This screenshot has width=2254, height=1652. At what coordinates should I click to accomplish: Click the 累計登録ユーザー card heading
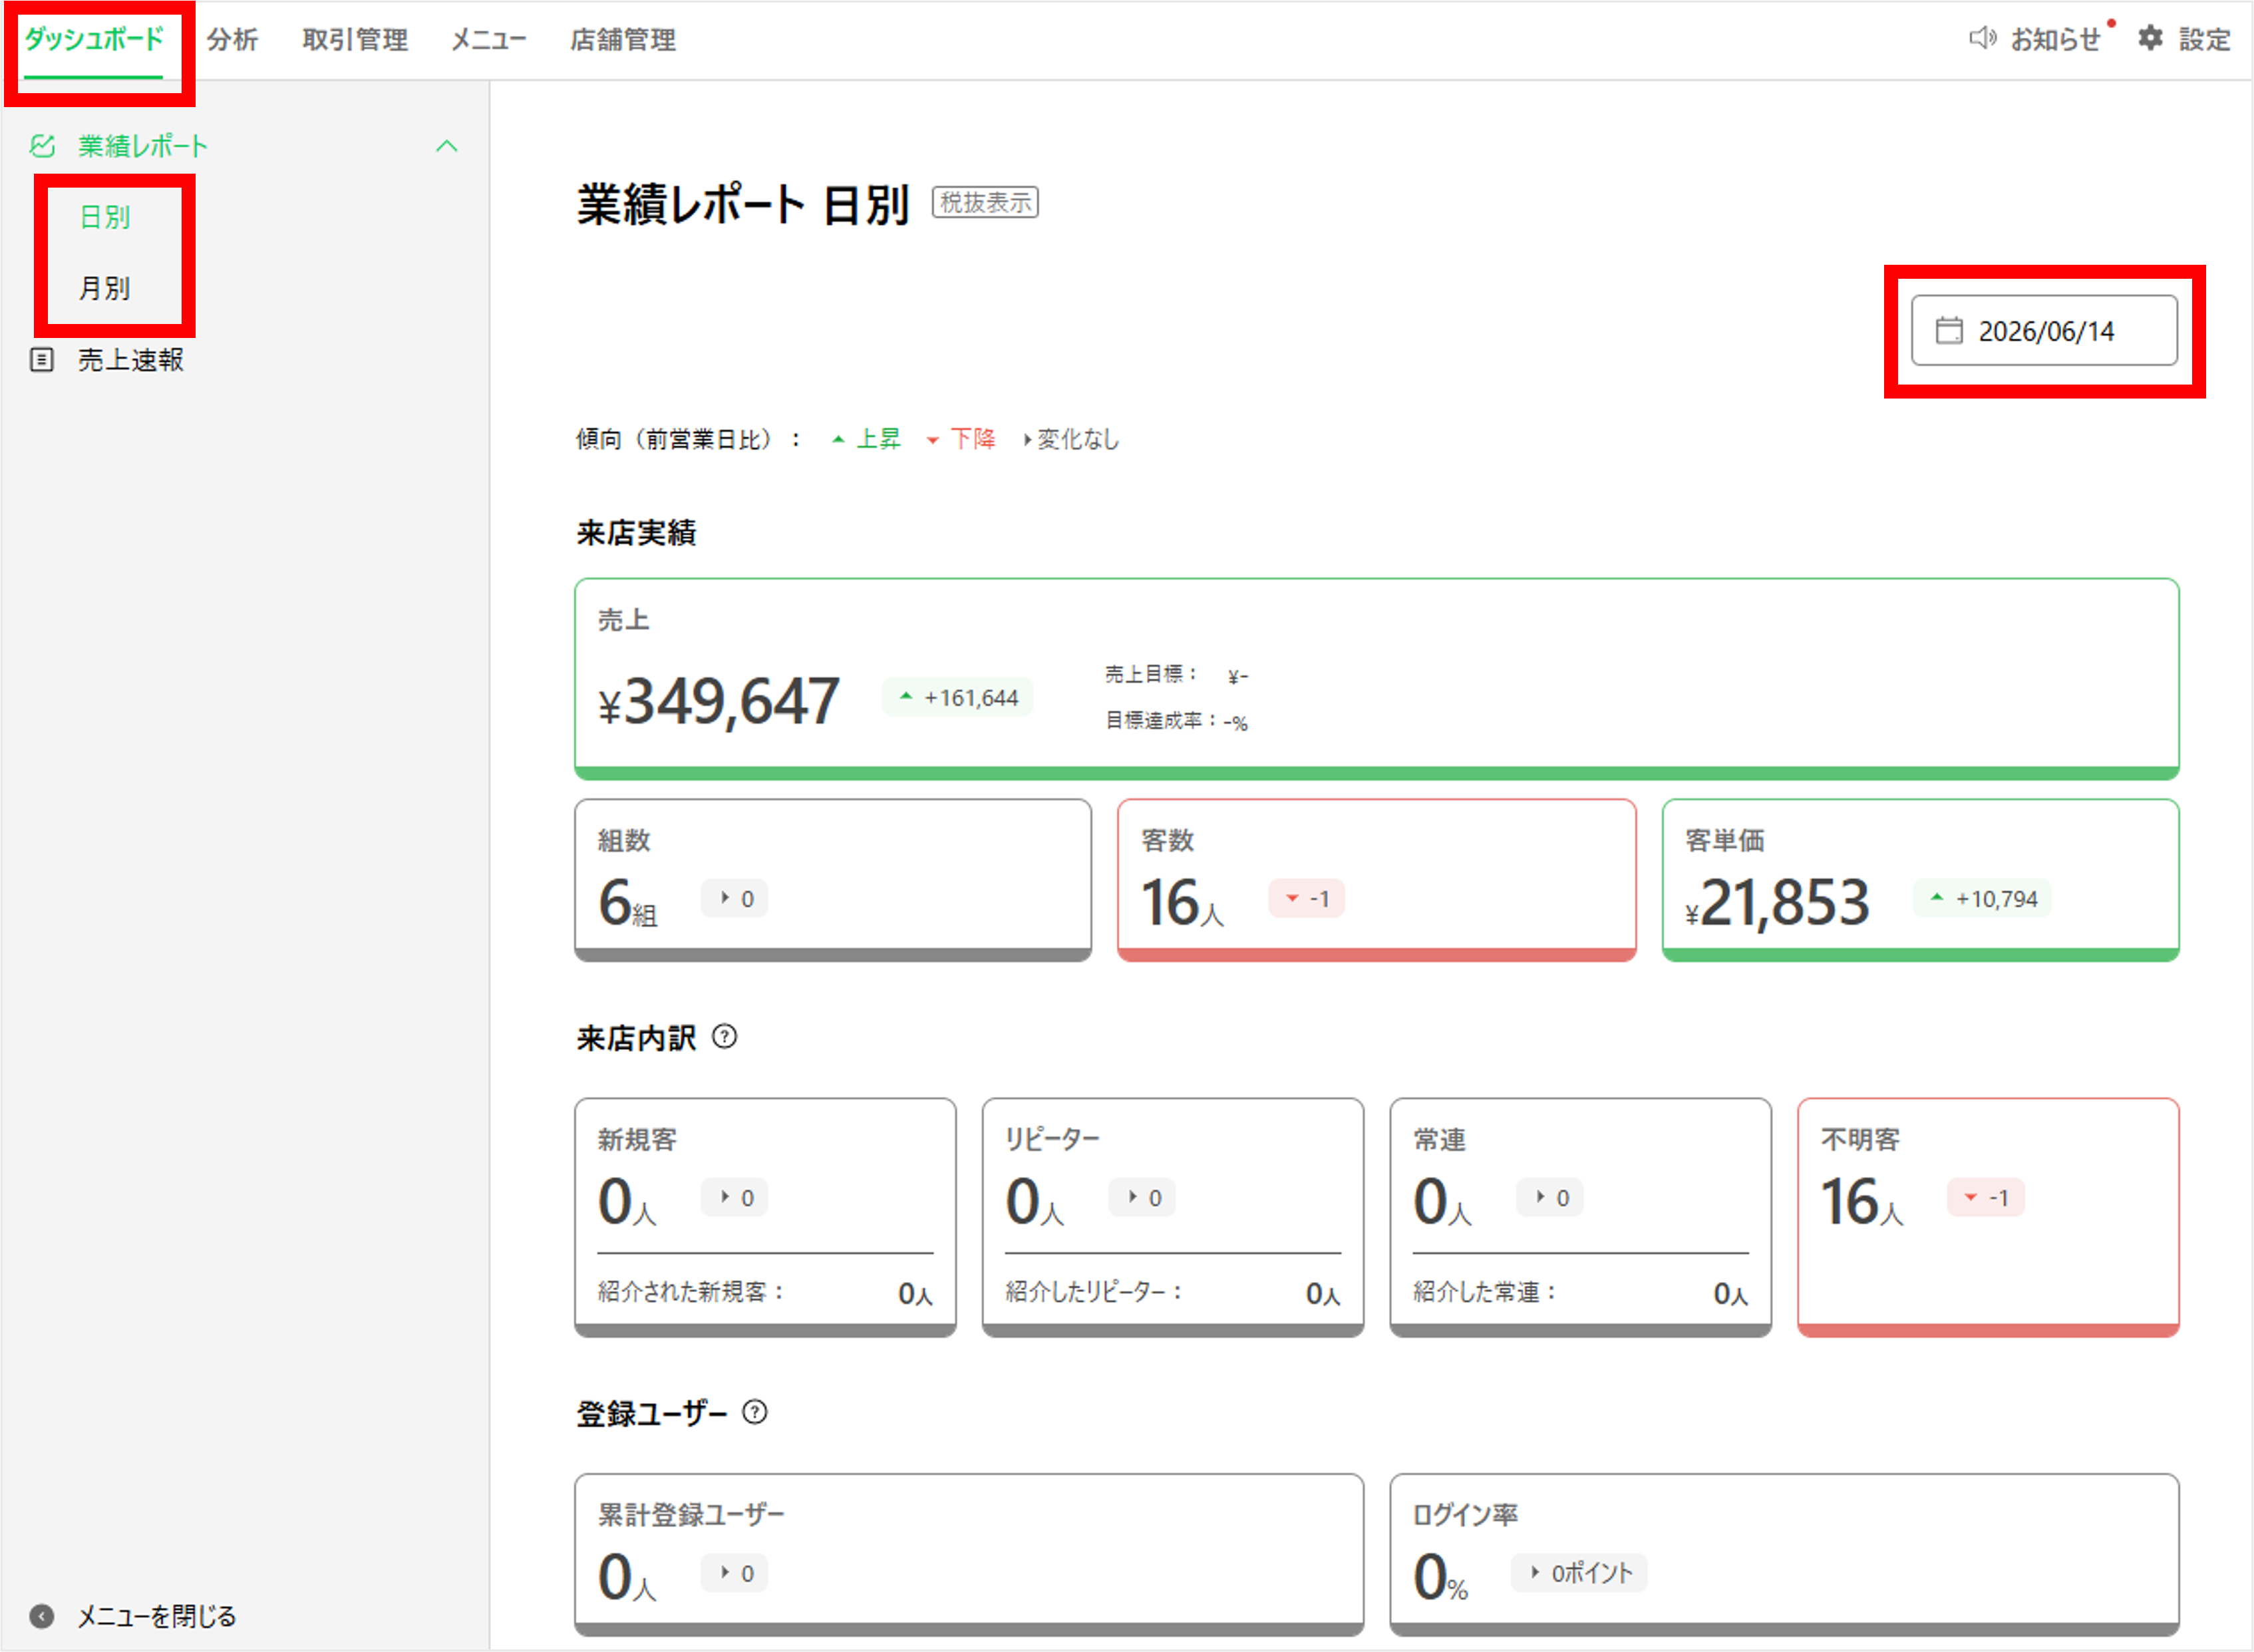[x=691, y=1514]
